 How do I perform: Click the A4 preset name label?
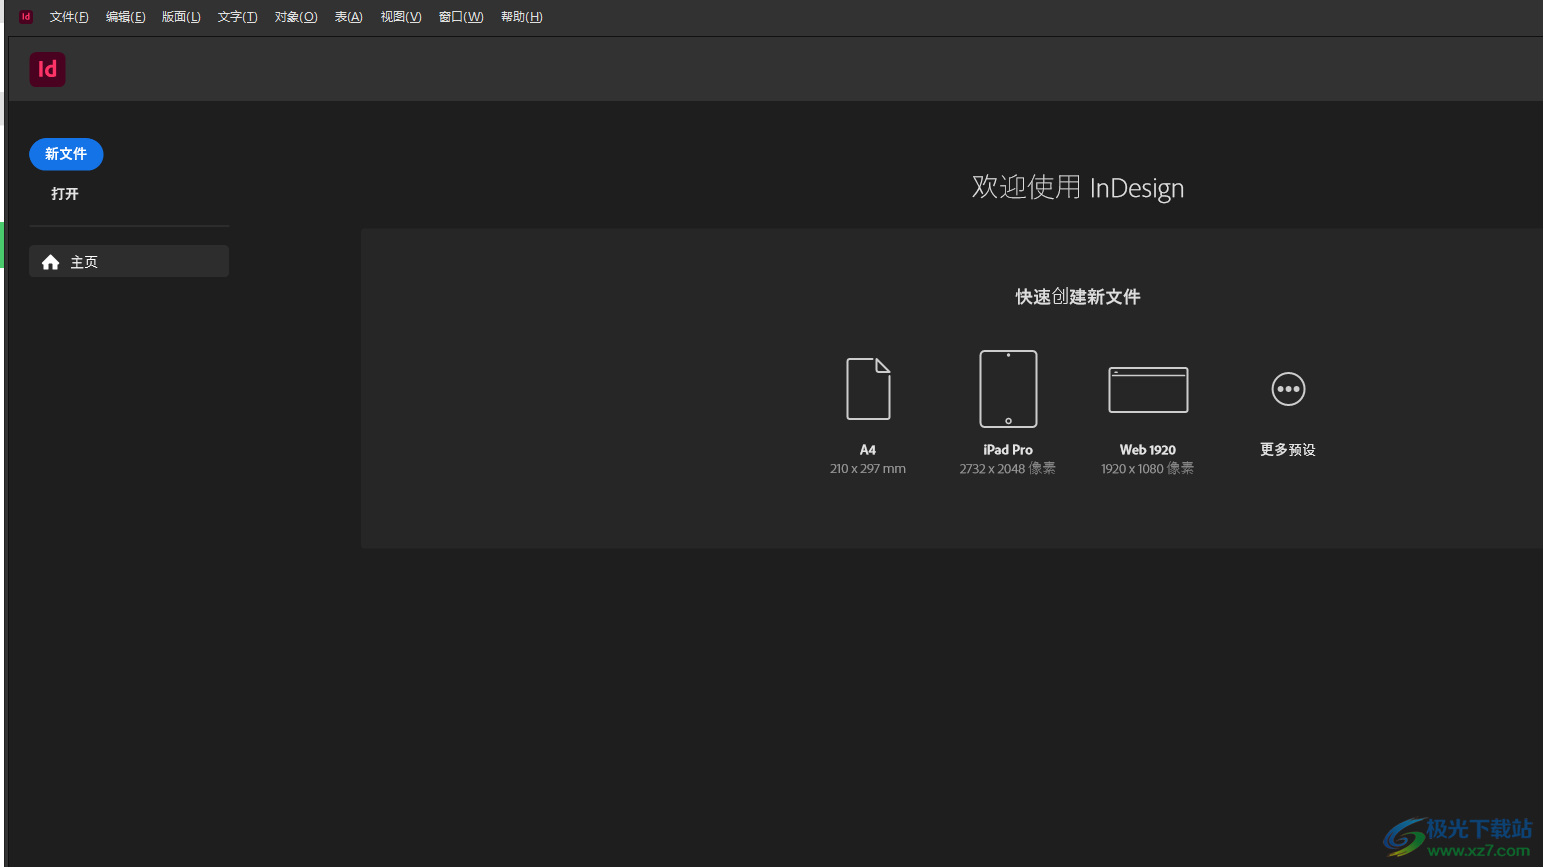[868, 450]
